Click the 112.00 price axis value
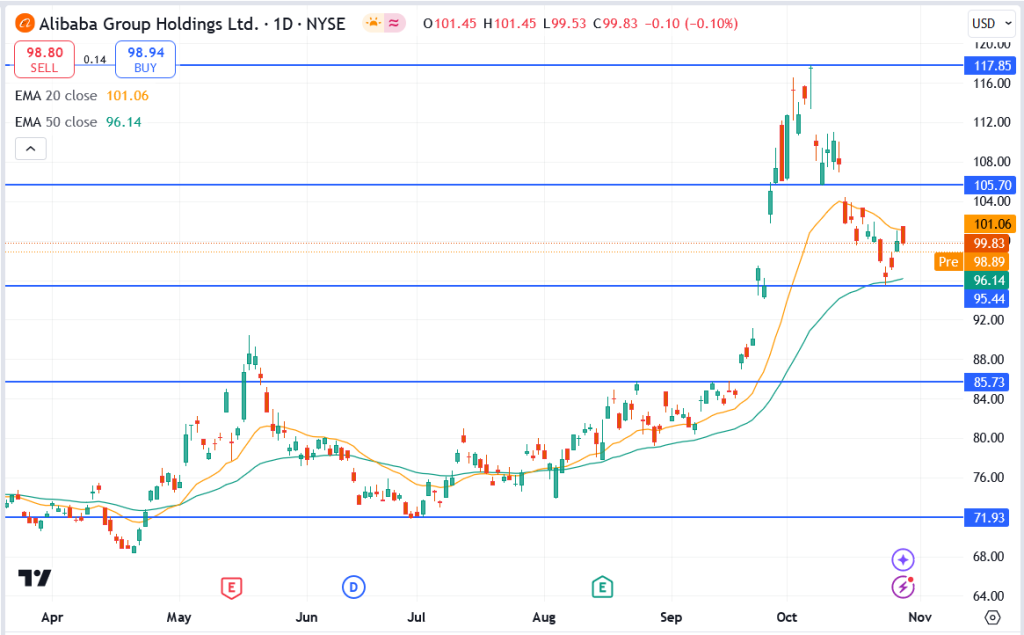 click(991, 122)
